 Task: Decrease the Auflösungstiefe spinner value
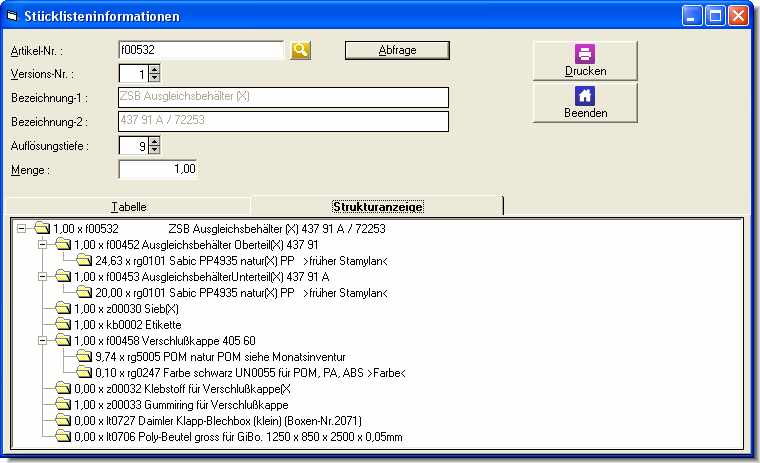pos(154,150)
